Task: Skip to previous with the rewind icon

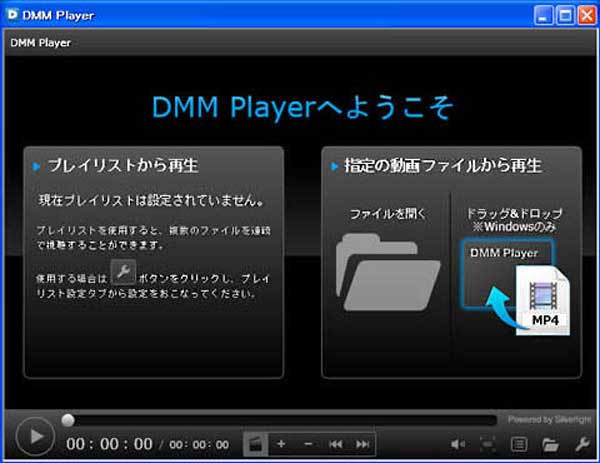Action: point(336,444)
